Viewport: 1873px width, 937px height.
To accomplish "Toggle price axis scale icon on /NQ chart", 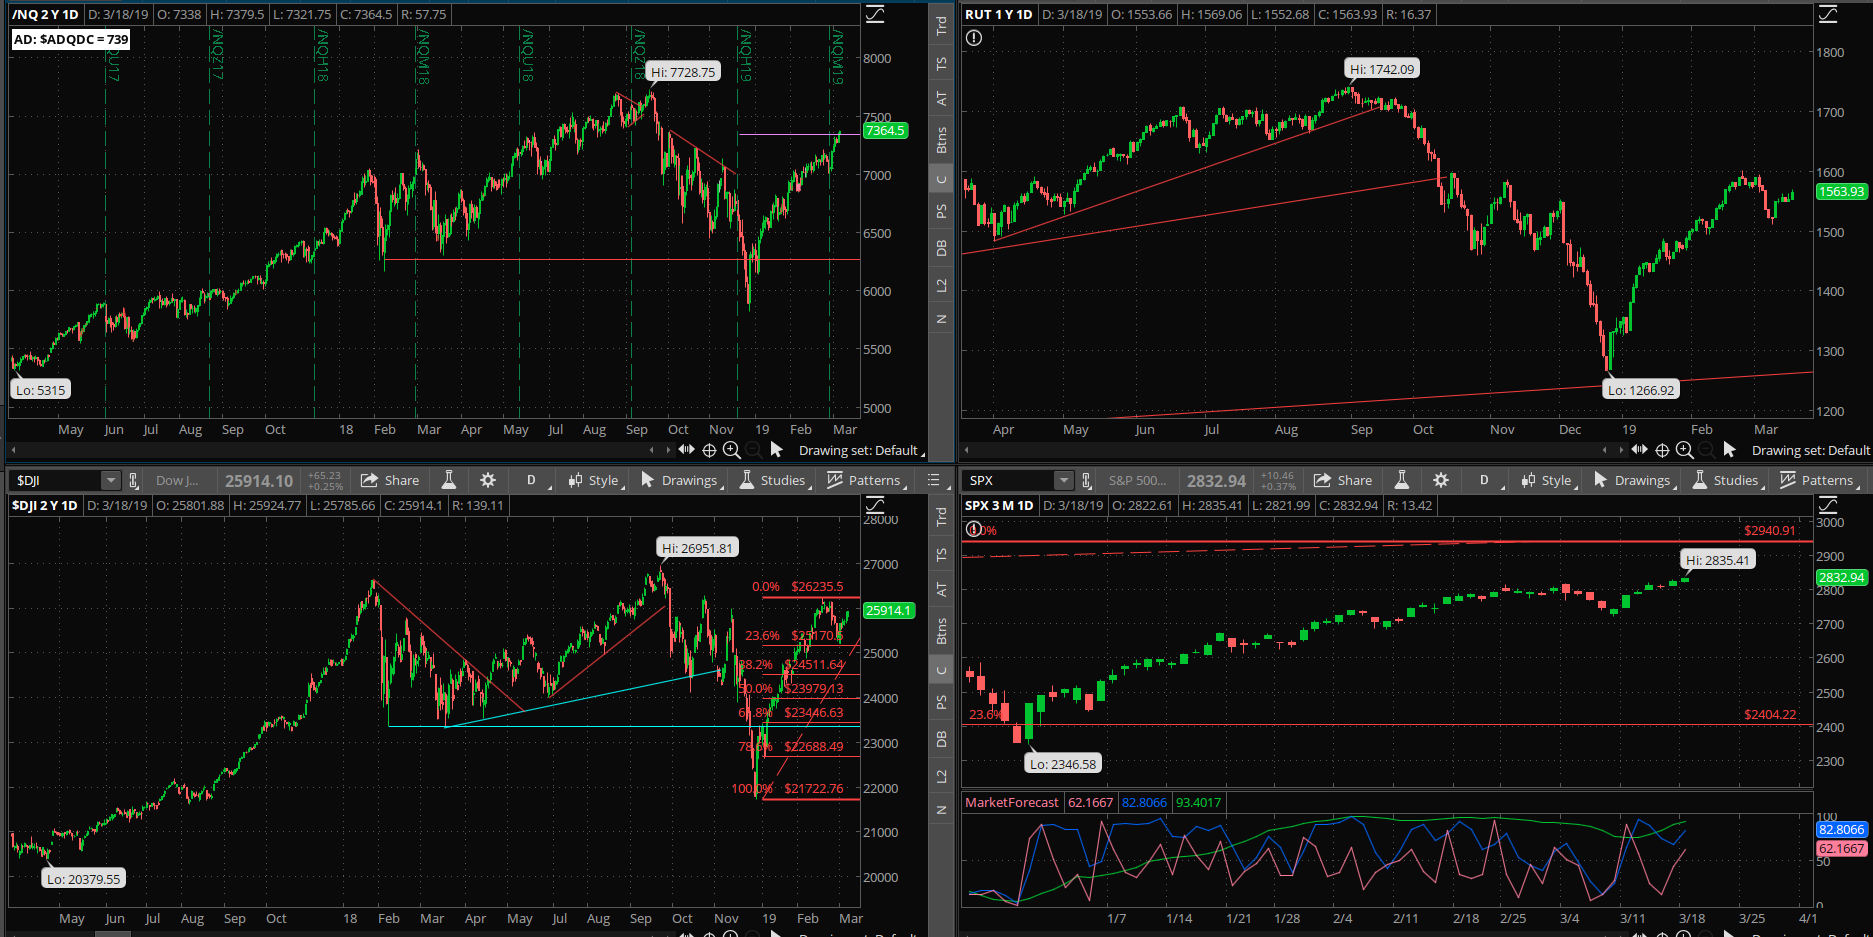I will pos(874,14).
